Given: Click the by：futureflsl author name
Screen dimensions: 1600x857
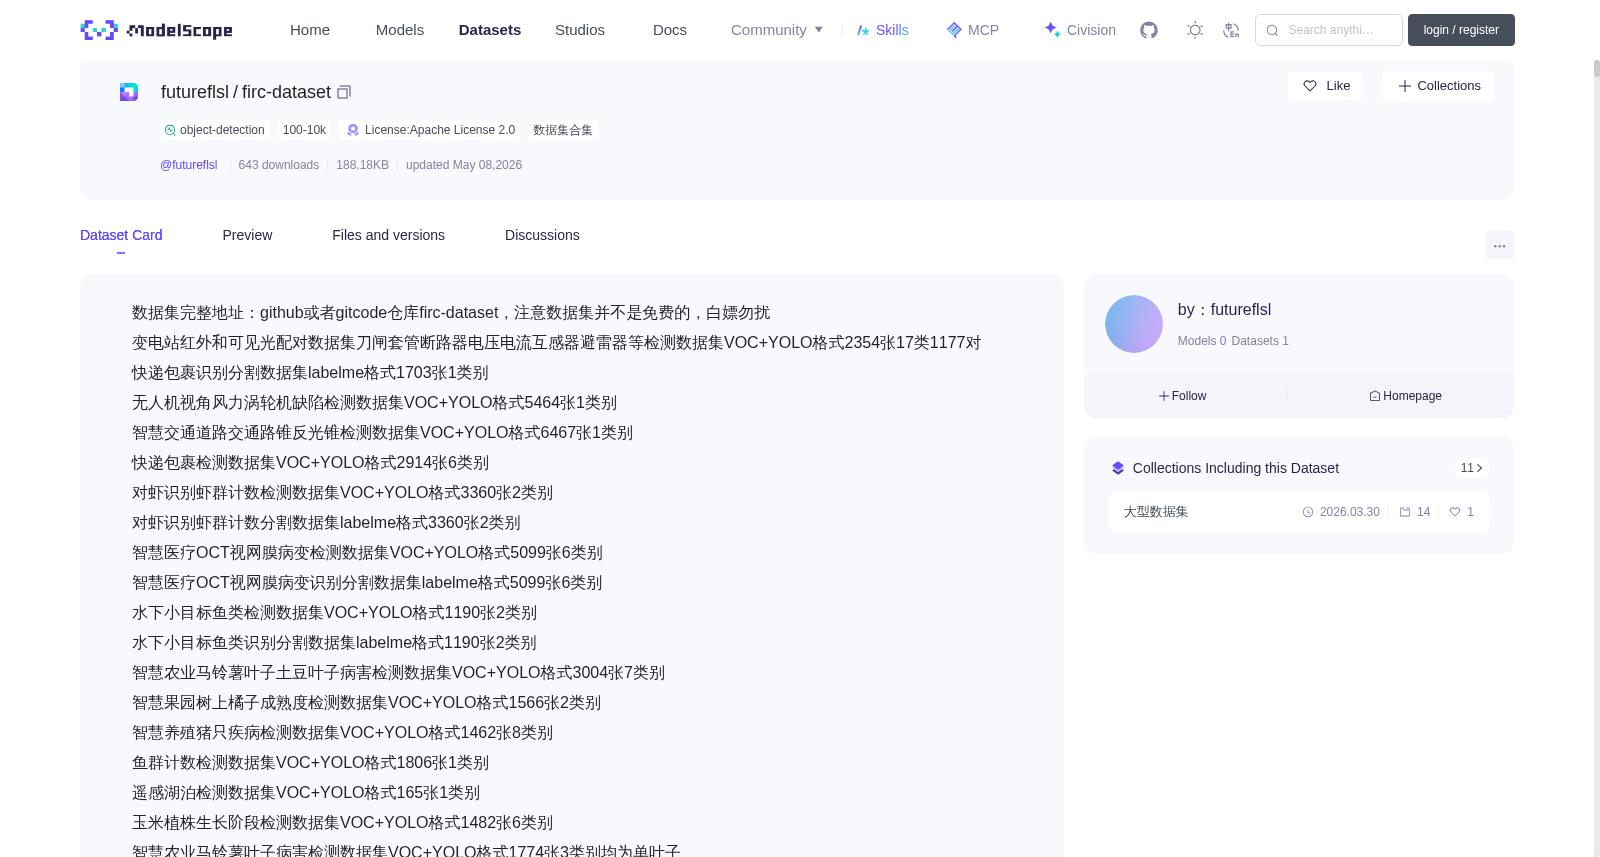Looking at the screenshot, I should 1224,310.
